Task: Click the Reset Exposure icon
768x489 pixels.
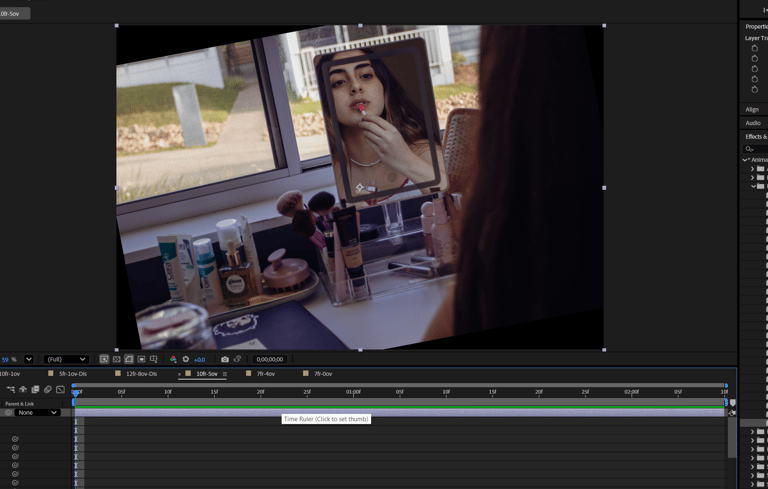Action: [186, 359]
